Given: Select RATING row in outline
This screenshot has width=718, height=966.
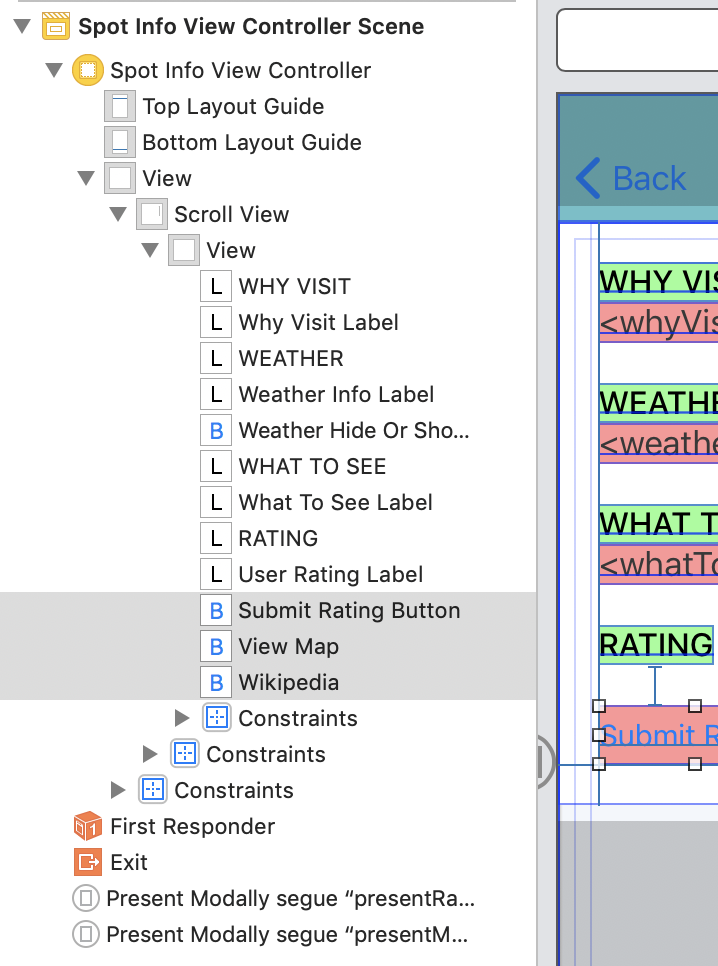Looking at the screenshot, I should (278, 538).
